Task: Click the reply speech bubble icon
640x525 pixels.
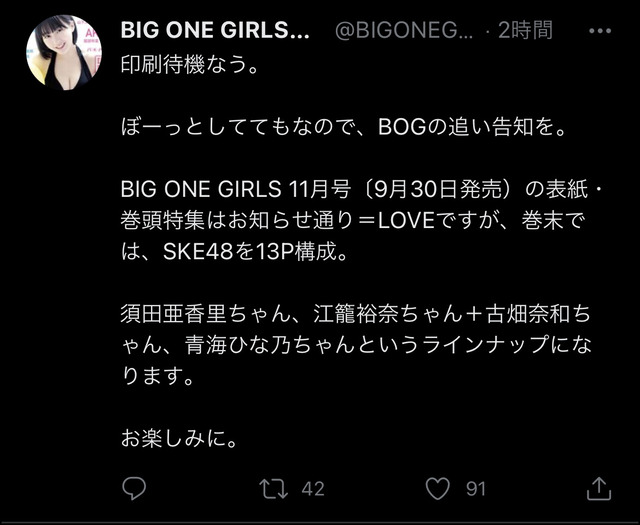Action: pyautogui.click(x=134, y=488)
